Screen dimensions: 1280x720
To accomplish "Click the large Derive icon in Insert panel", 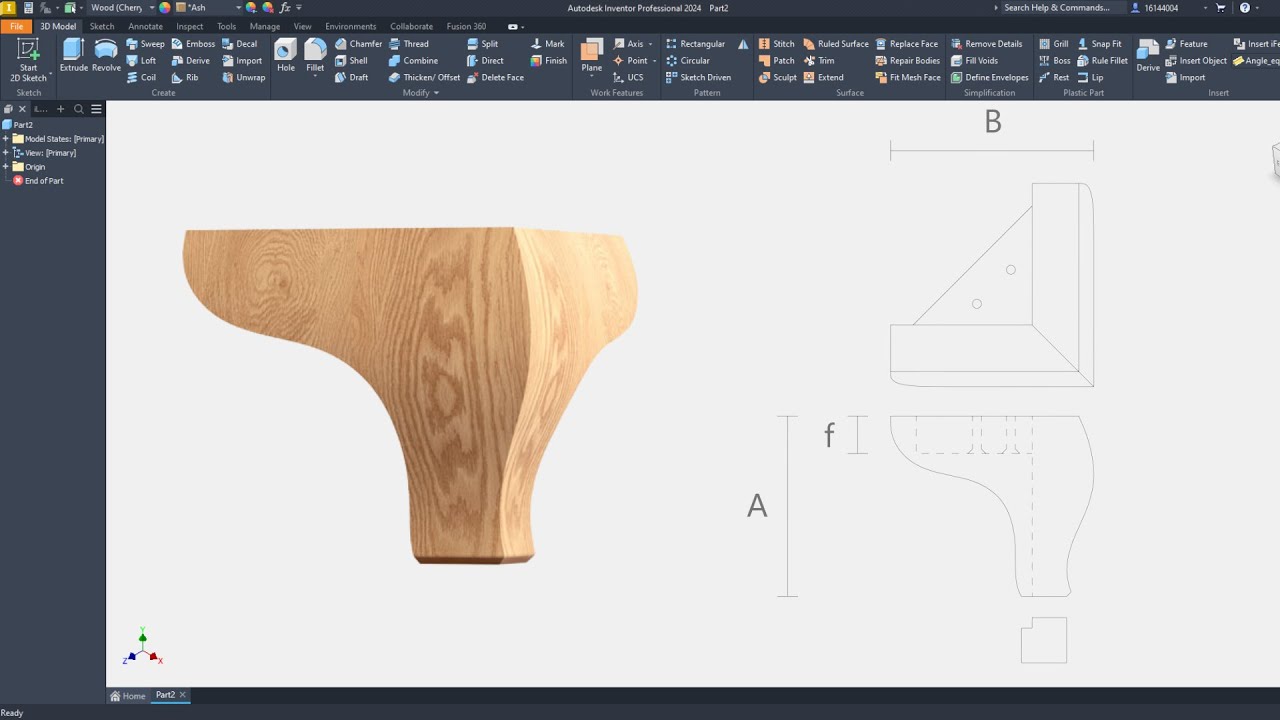I will pos(1148,56).
